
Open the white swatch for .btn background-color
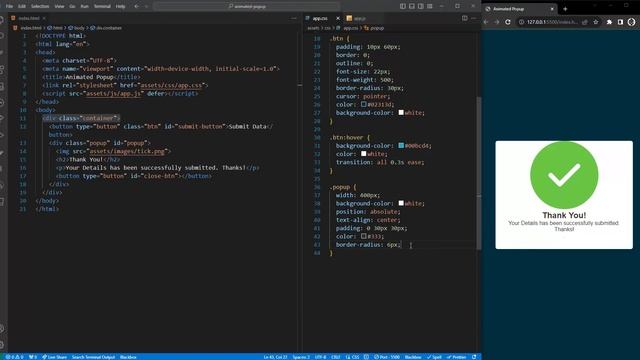tap(401, 113)
